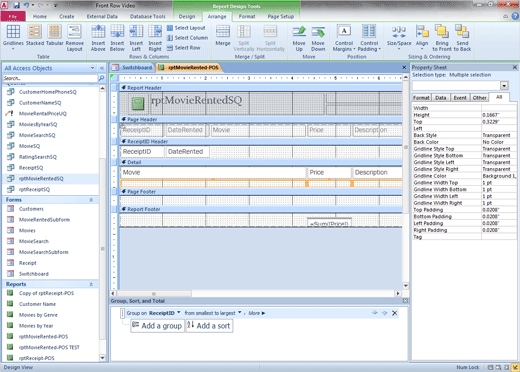This screenshot has width=520, height=372.
Task: Insert row Above
Action: tap(98, 38)
